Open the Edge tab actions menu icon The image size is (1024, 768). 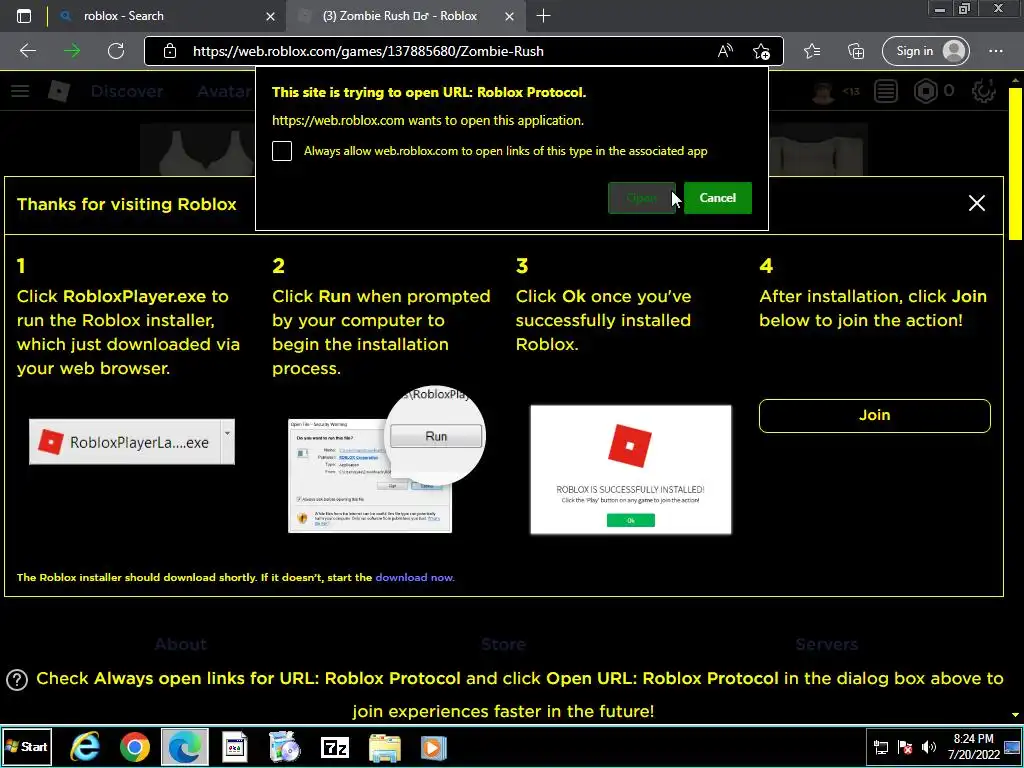24,16
